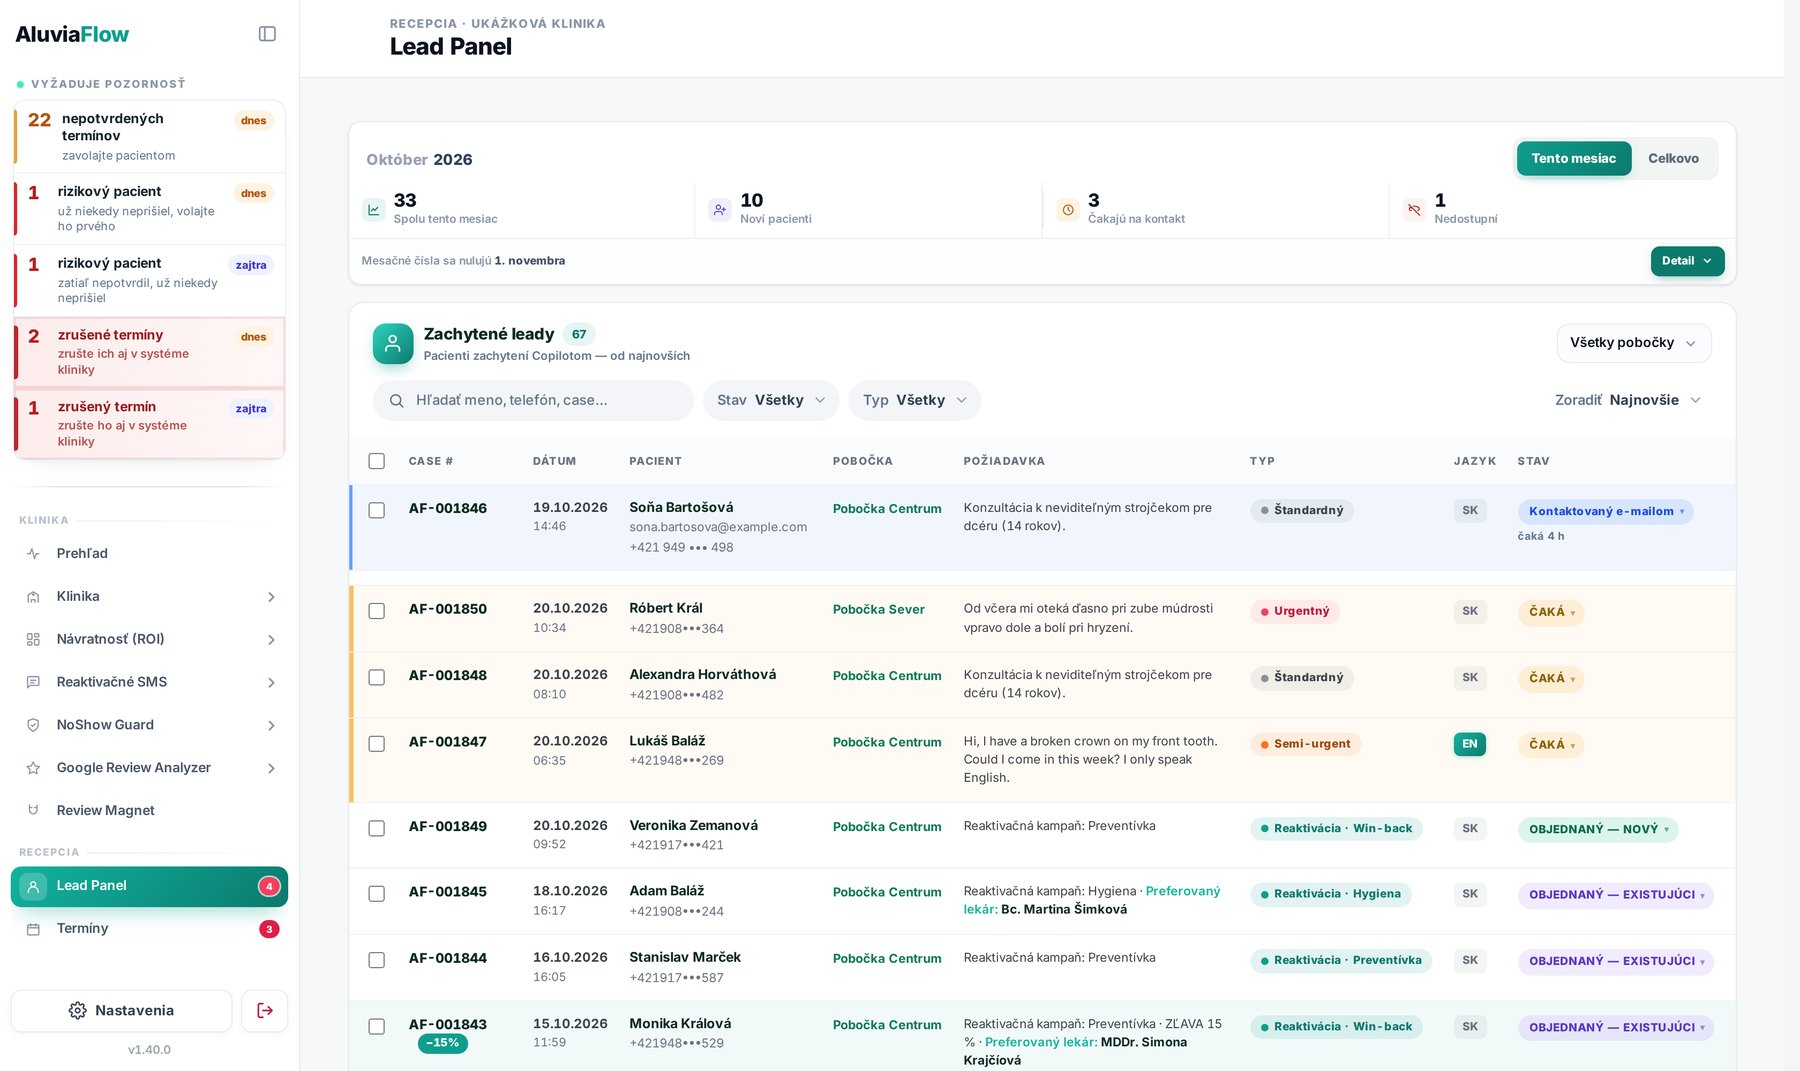This screenshot has width=1800, height=1071.
Task: Switch to the Celkovo tab
Action: click(1673, 159)
